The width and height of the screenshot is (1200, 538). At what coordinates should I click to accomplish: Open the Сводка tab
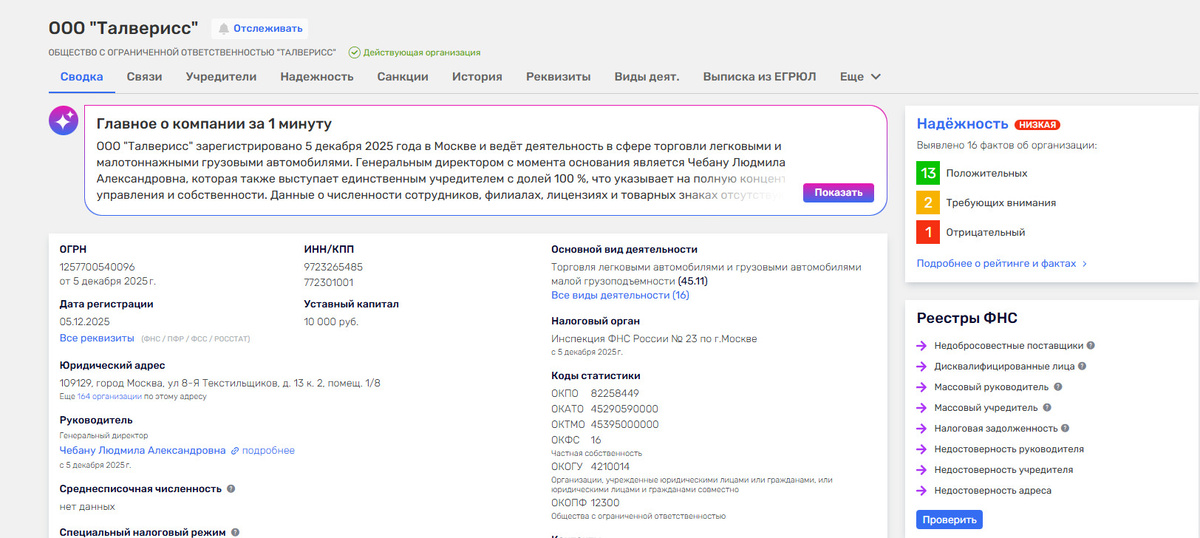[x=81, y=77]
